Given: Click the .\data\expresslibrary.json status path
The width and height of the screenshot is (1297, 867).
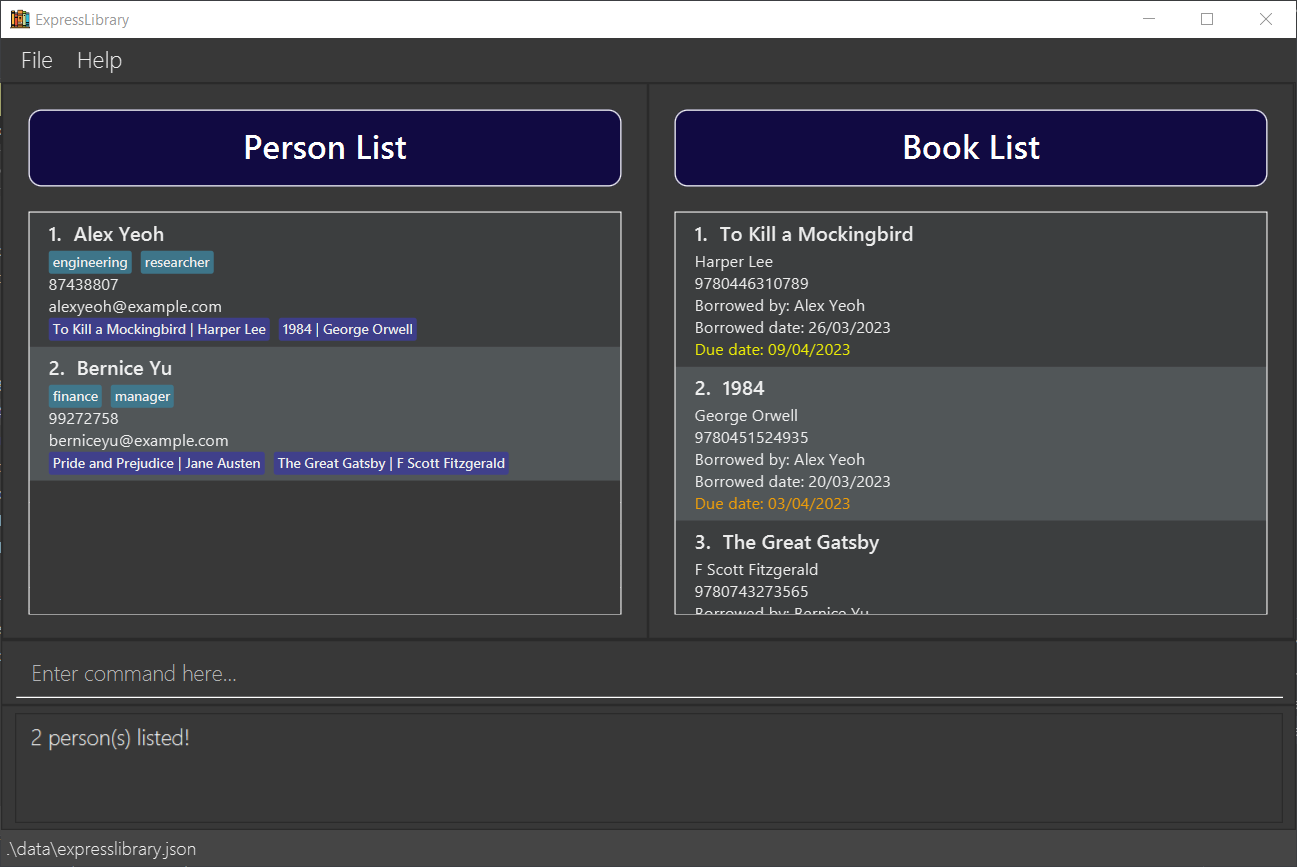Looking at the screenshot, I should (101, 850).
